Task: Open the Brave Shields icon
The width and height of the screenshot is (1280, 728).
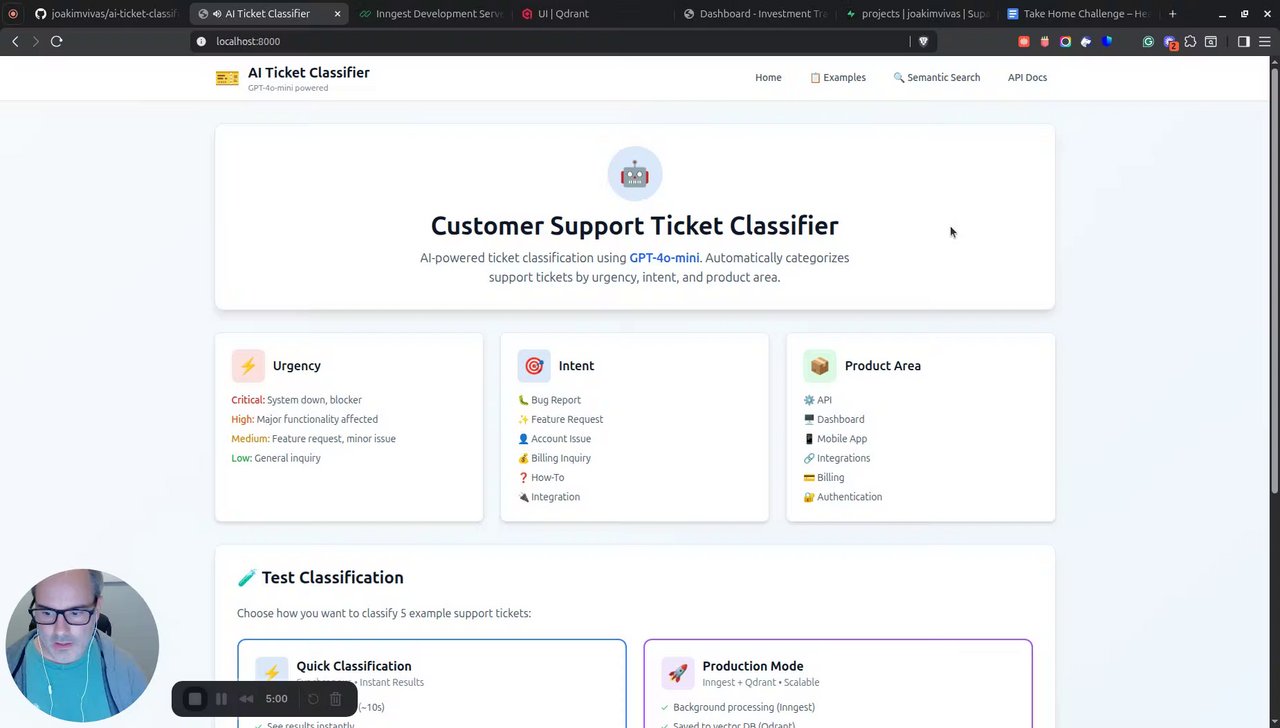Action: 923,41
